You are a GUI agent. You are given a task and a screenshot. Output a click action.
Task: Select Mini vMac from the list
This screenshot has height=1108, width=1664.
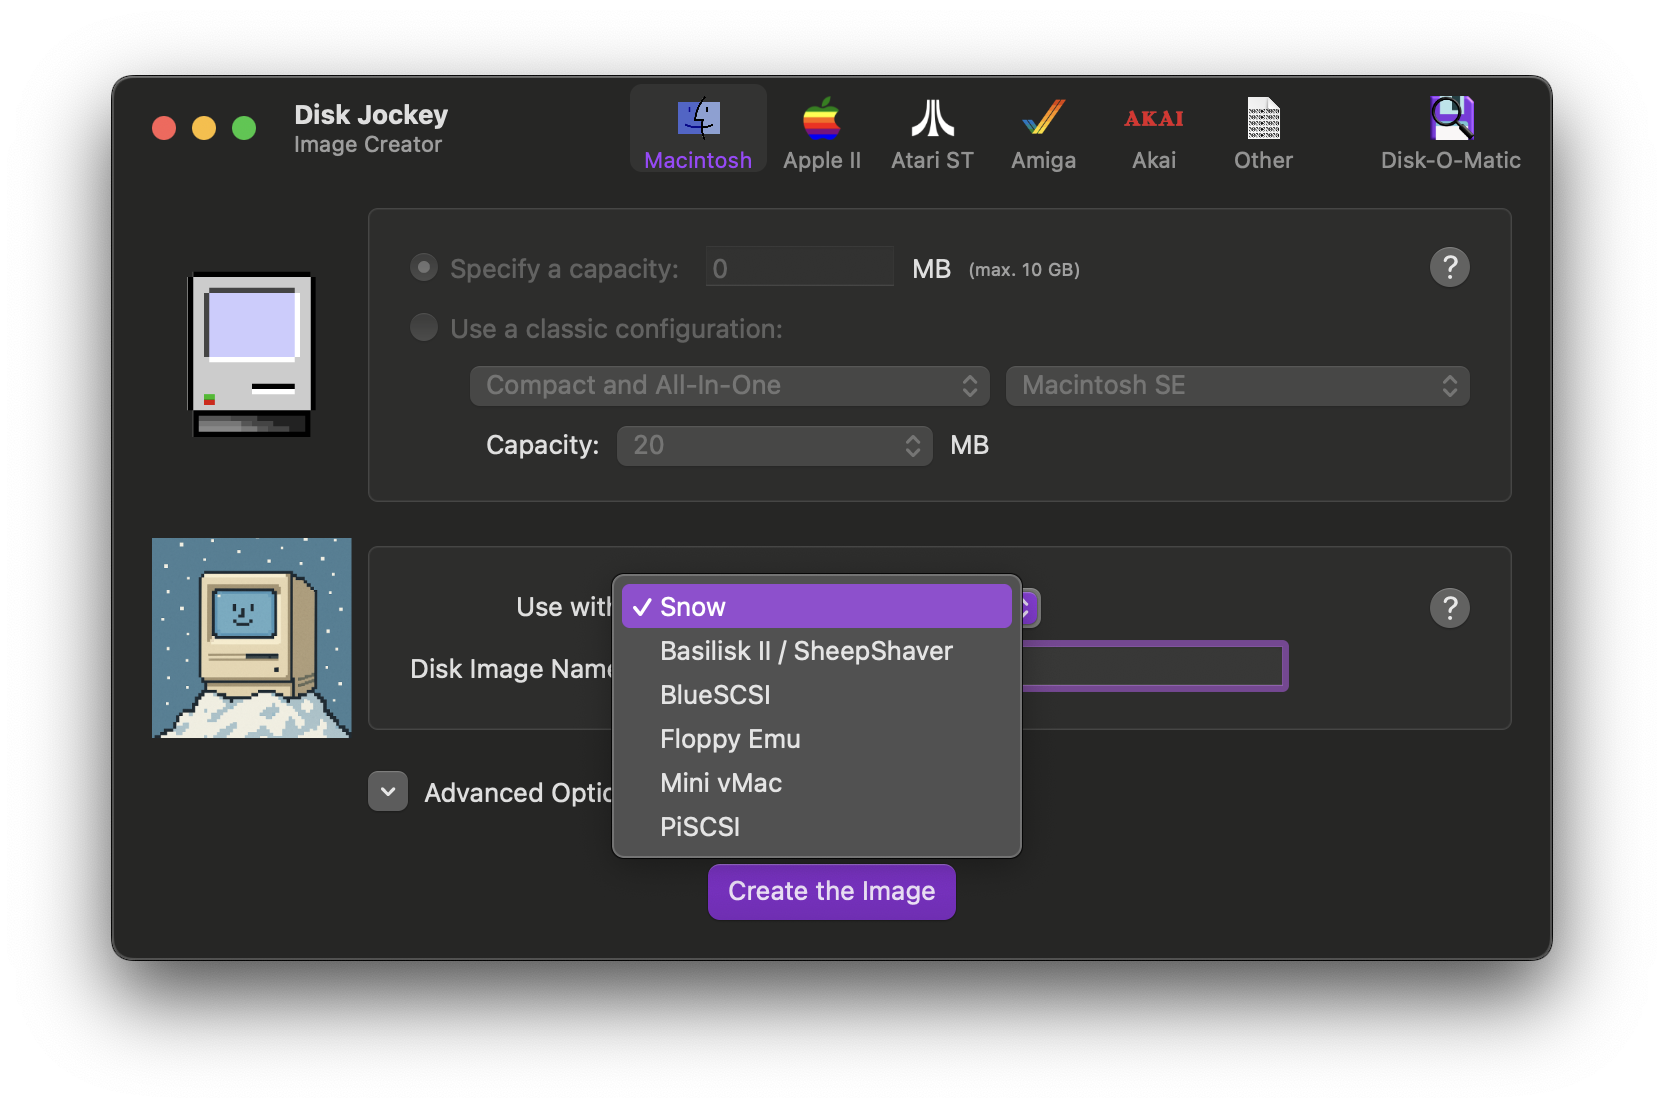[x=721, y=783]
